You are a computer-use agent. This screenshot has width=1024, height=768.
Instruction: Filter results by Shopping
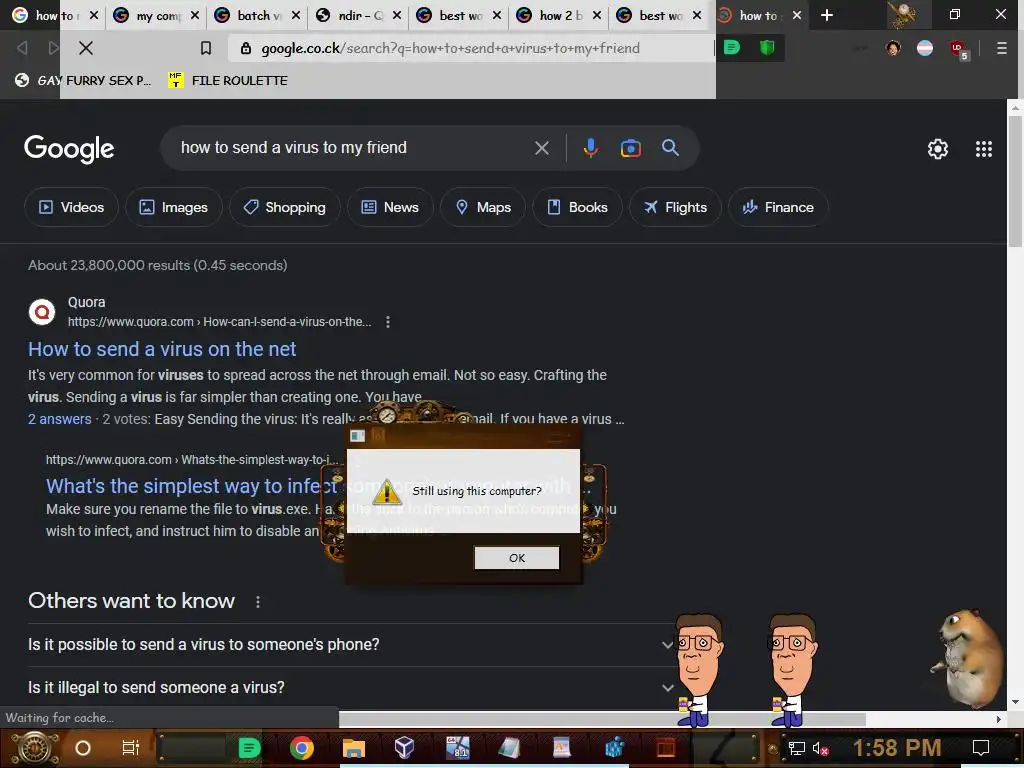point(285,207)
